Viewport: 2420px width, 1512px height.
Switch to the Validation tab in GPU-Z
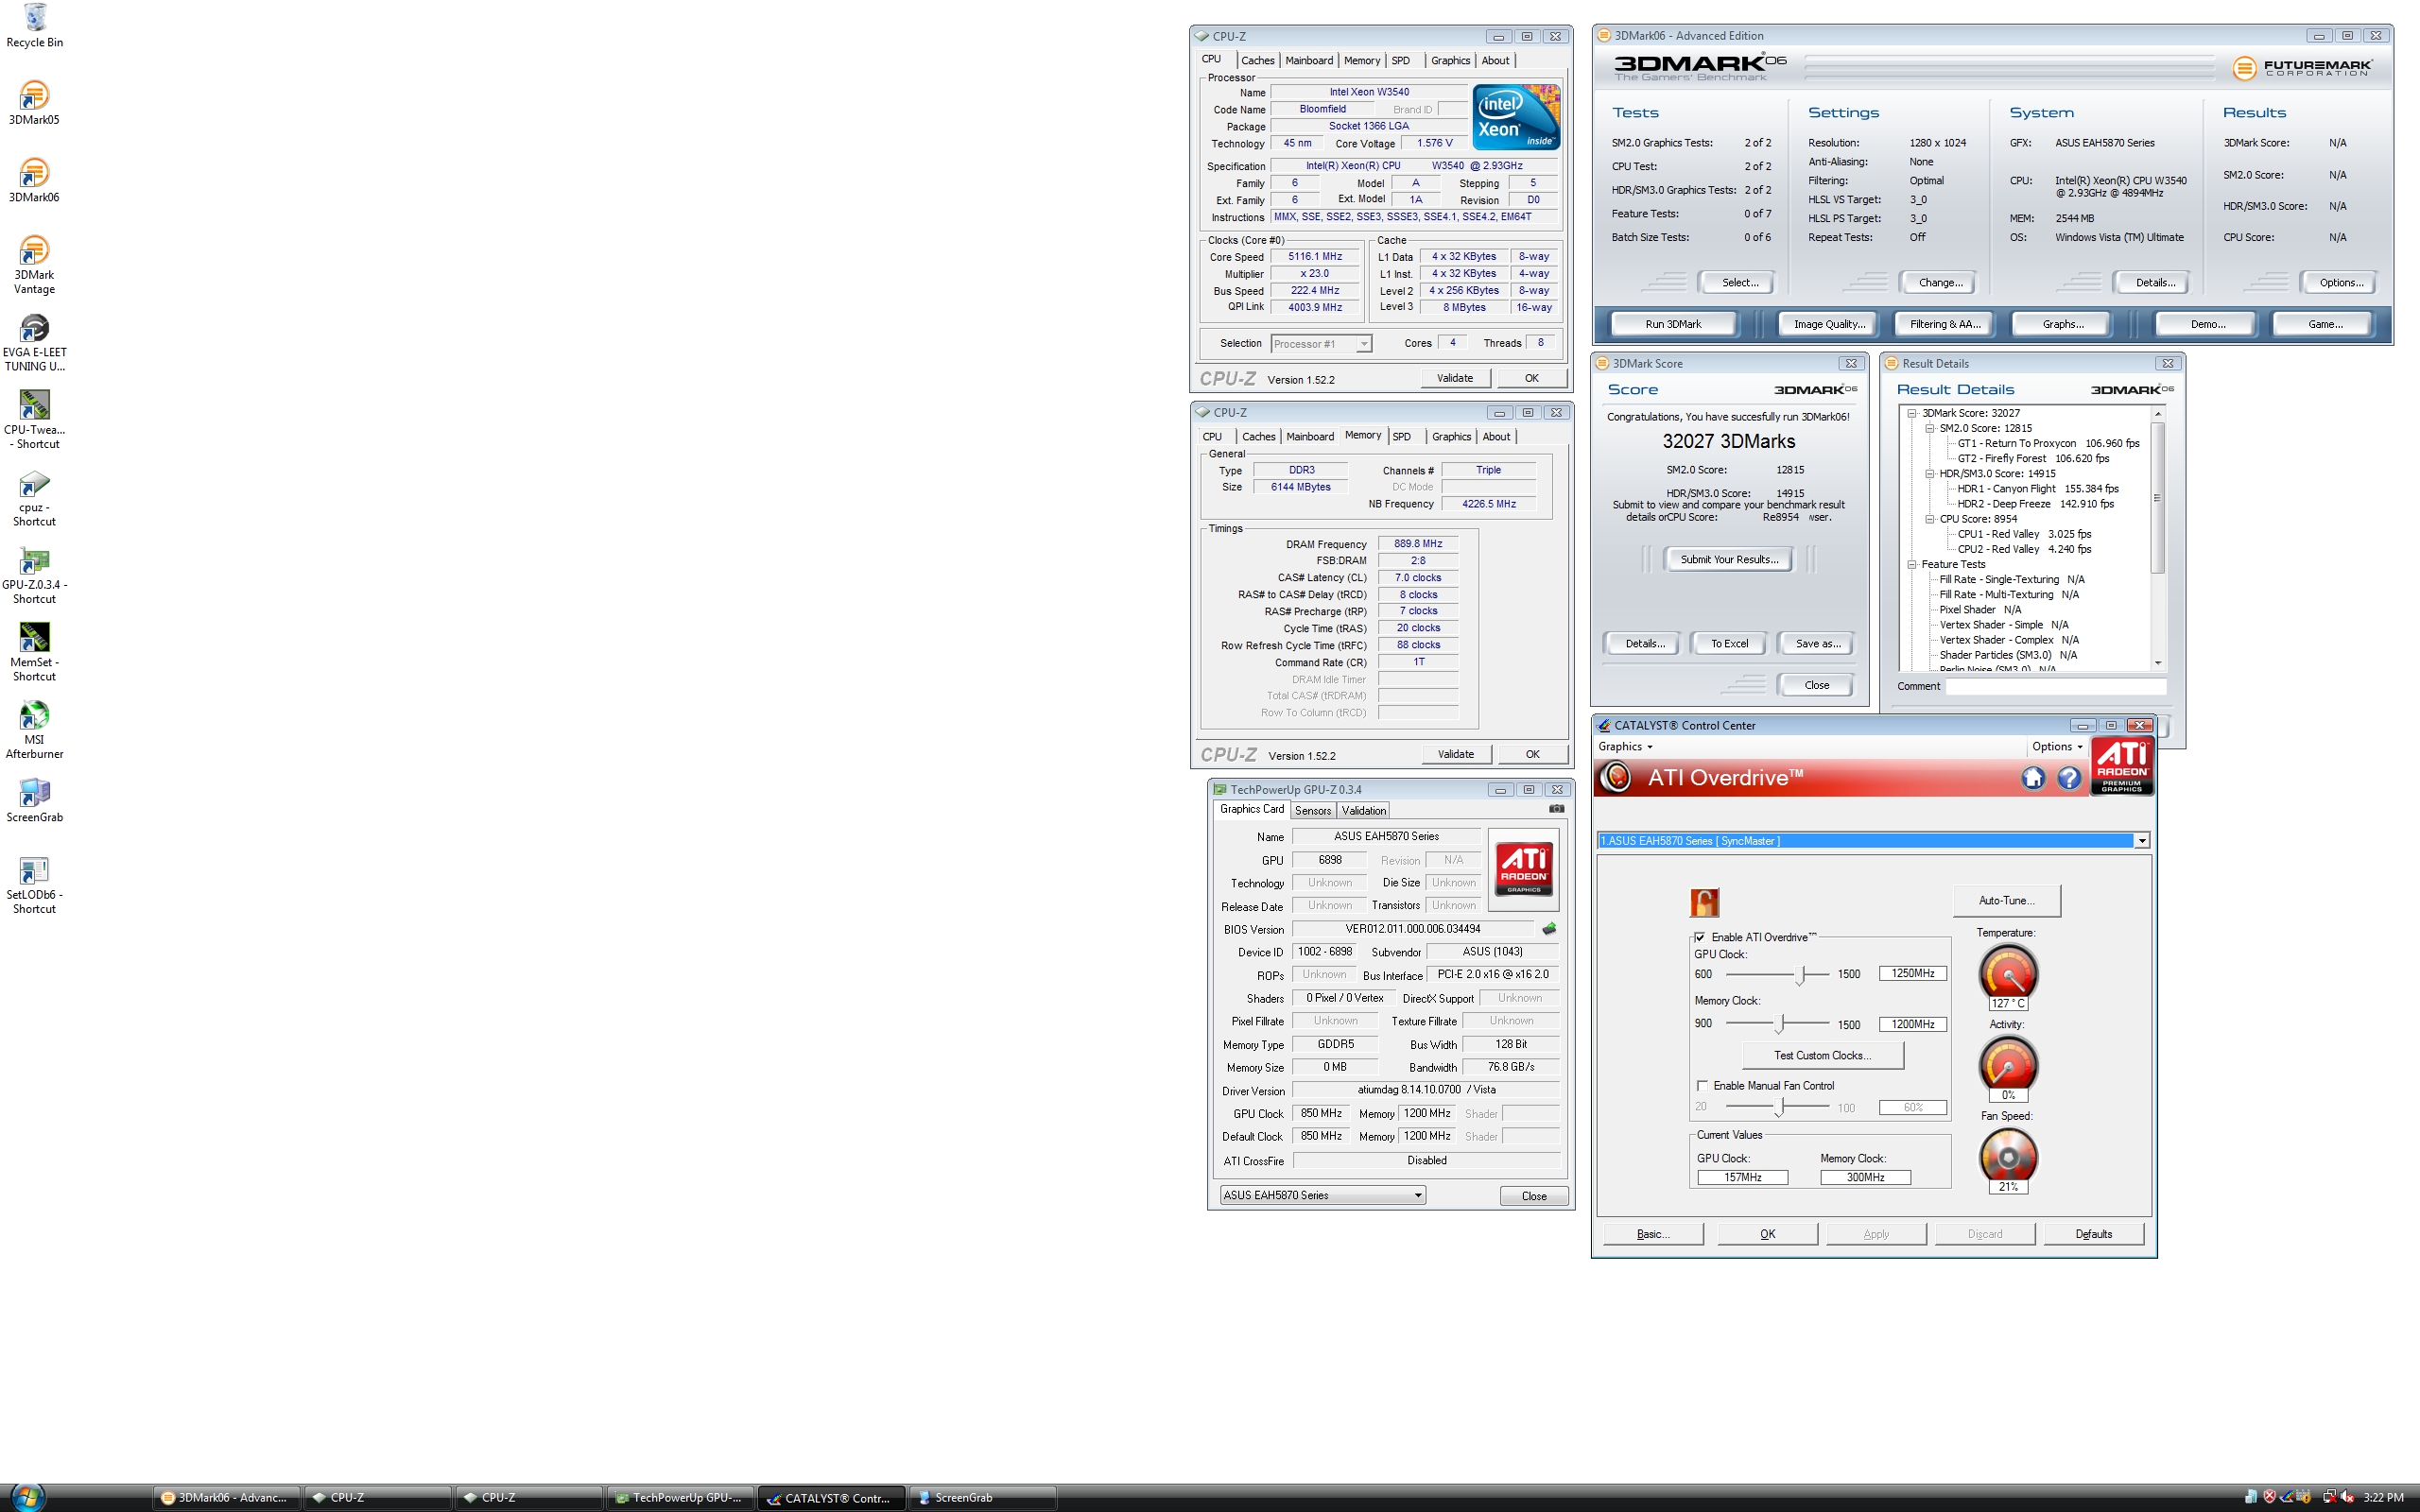coord(1364,811)
